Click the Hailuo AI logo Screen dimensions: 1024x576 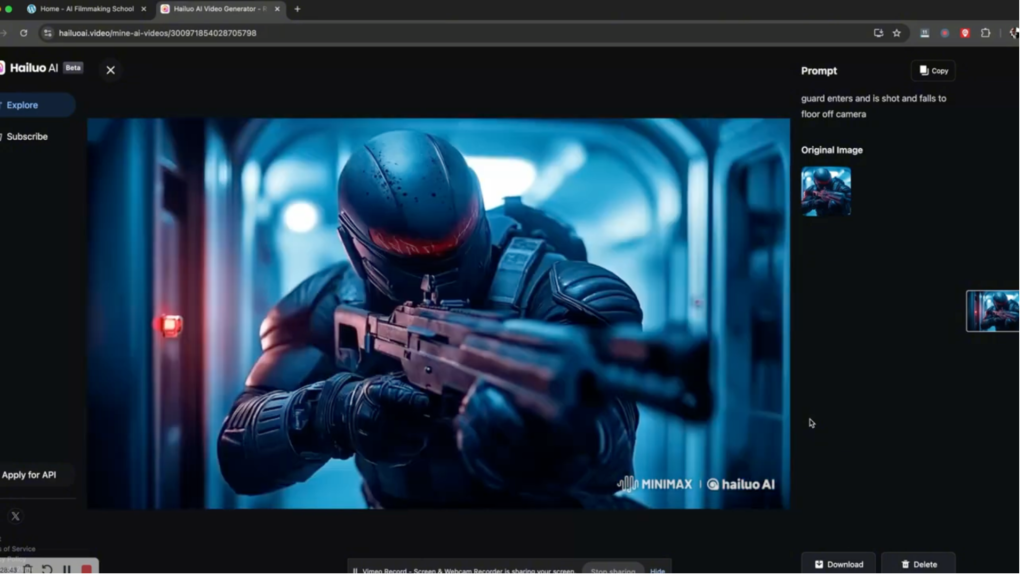[29, 68]
